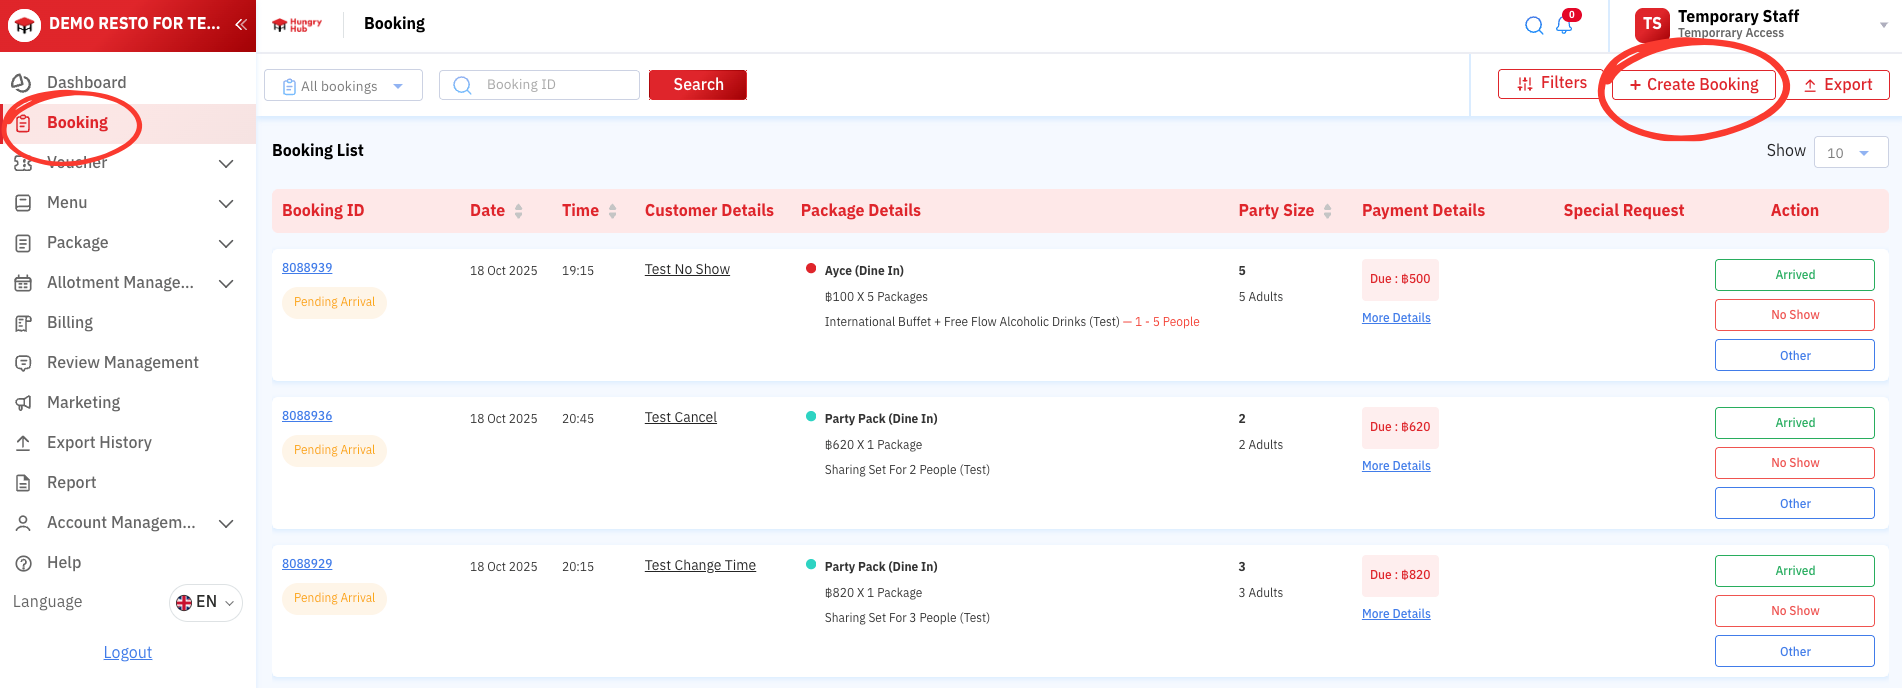Open the Show 10 rows dropdown

point(1850,152)
